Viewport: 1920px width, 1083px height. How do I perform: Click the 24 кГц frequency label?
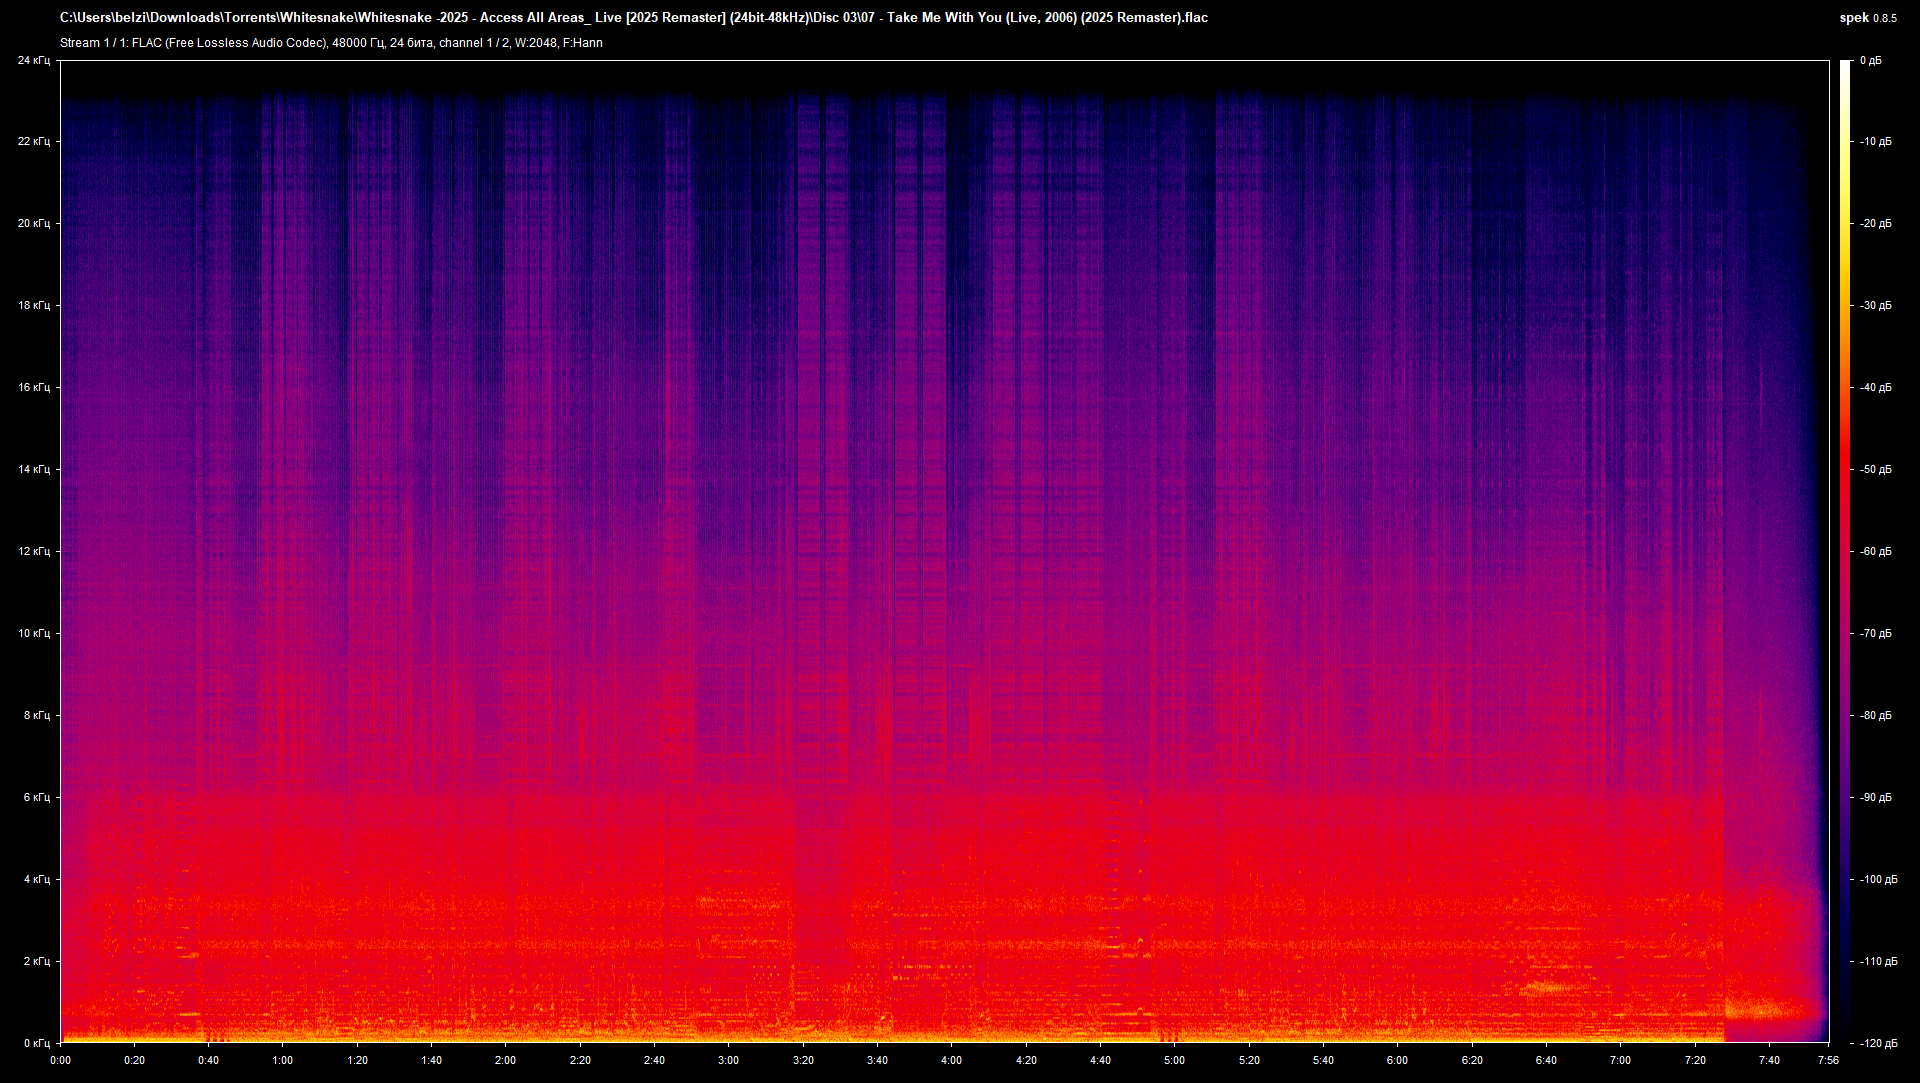[33, 61]
